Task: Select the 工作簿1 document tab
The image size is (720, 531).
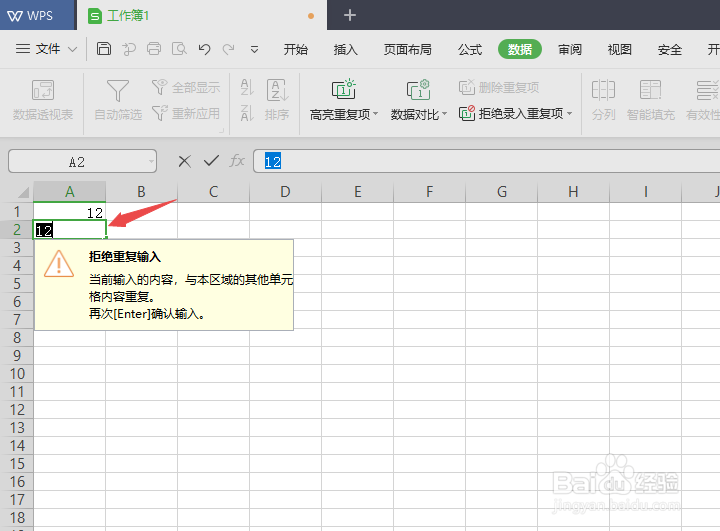Action: pos(202,16)
